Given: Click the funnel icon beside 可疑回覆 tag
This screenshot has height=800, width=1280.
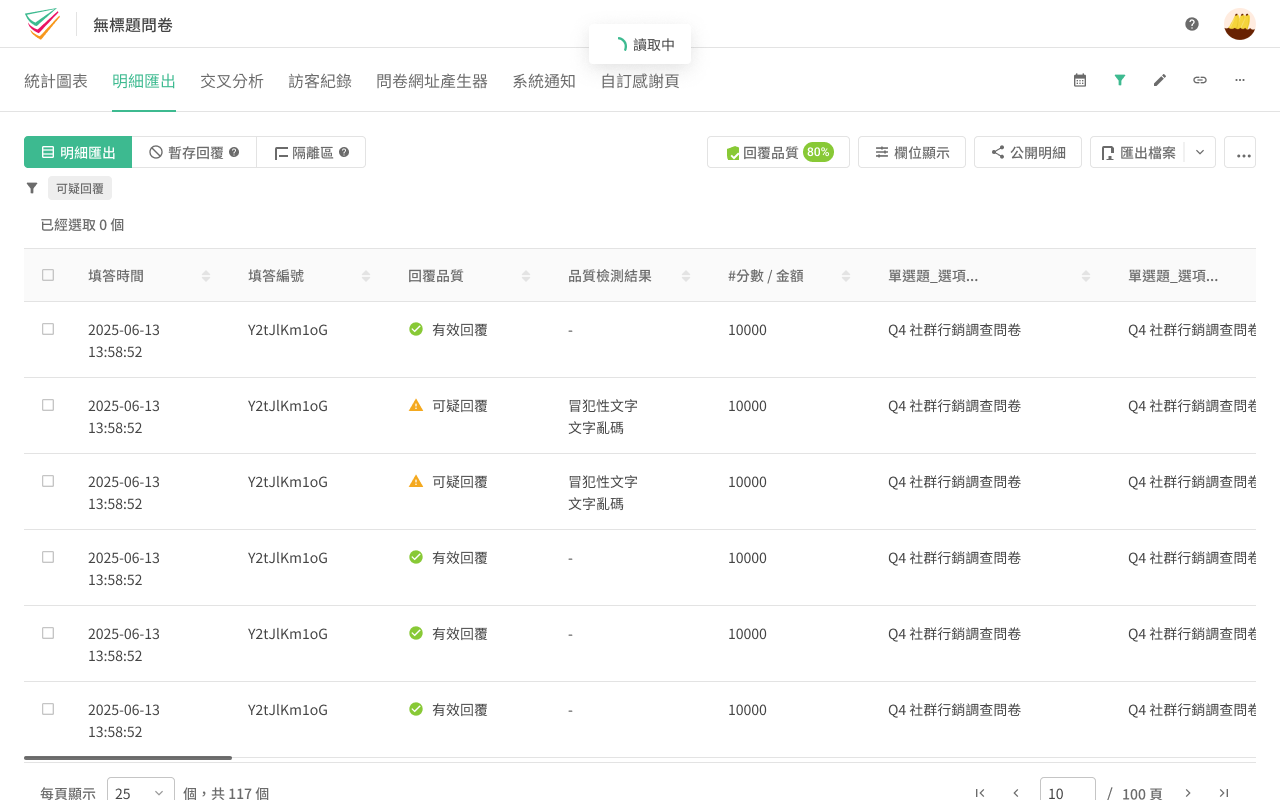Looking at the screenshot, I should click(x=32, y=188).
